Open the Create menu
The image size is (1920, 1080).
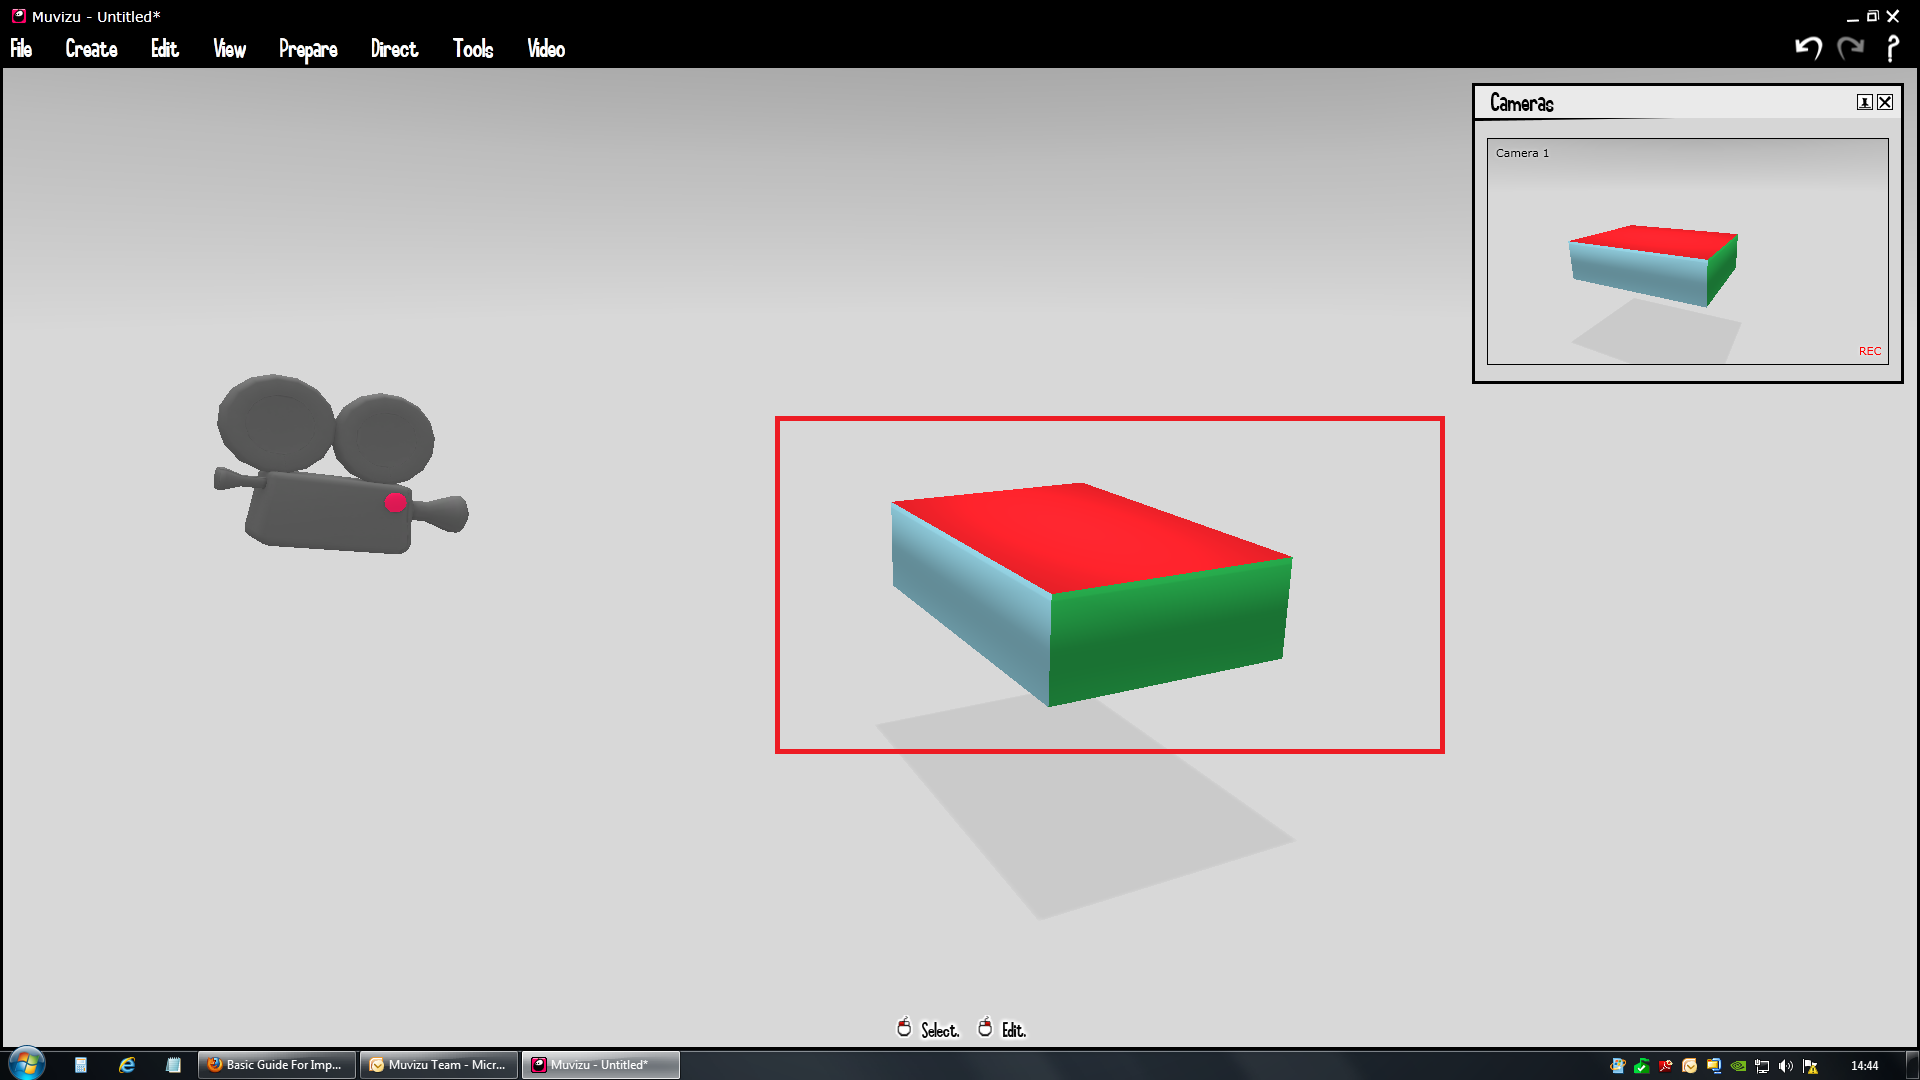(91, 49)
